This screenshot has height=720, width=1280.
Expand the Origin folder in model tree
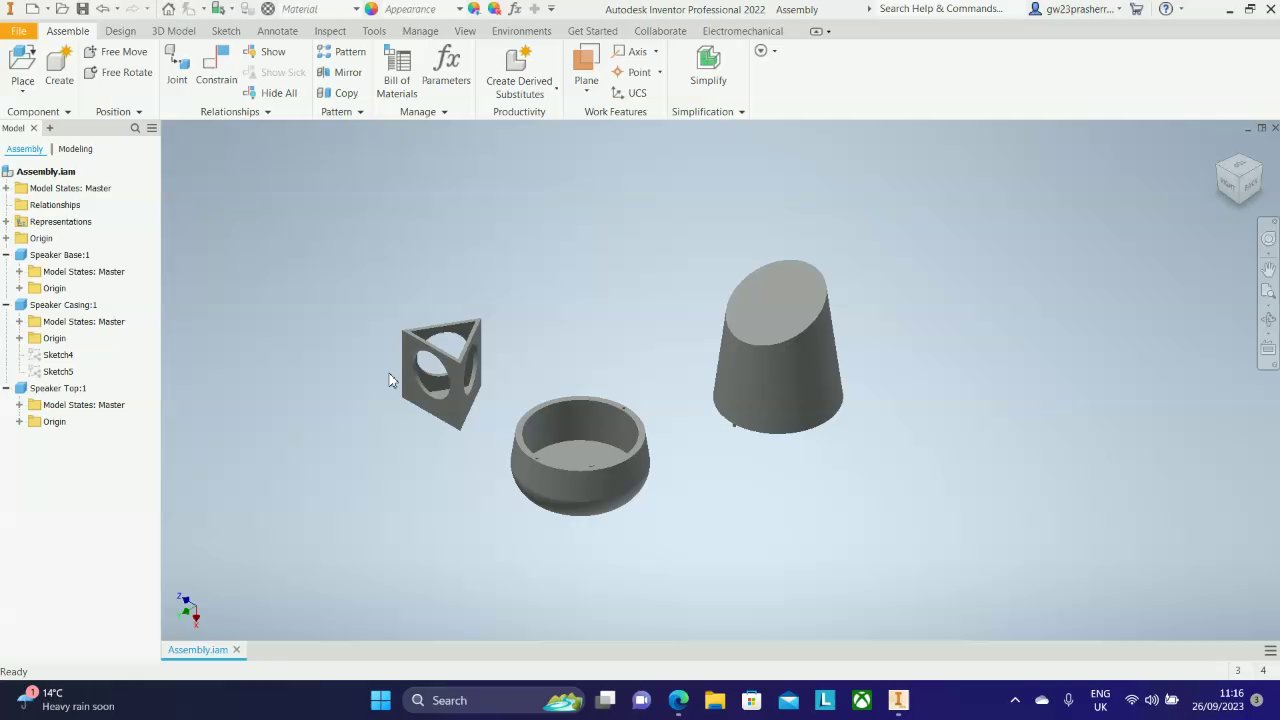coord(7,238)
